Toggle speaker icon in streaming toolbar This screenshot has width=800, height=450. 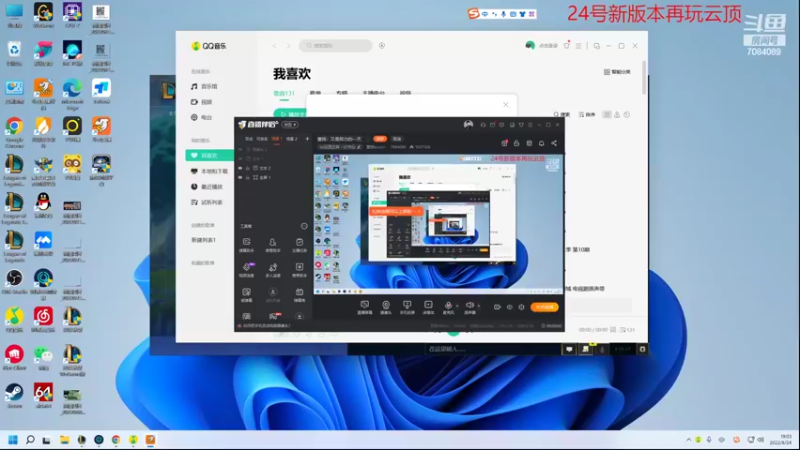pos(469,306)
